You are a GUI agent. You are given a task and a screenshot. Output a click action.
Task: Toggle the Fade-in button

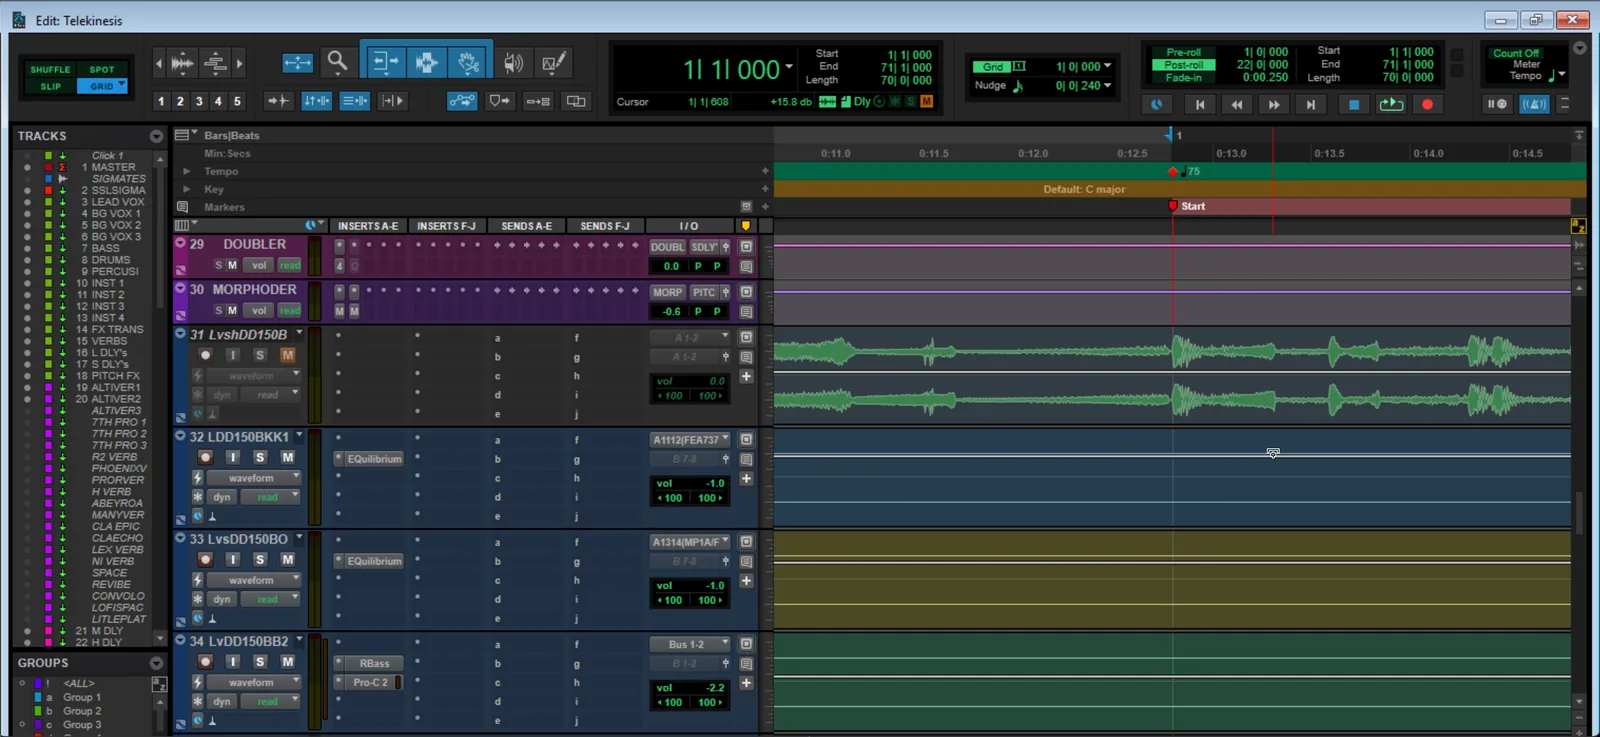pos(1183,78)
